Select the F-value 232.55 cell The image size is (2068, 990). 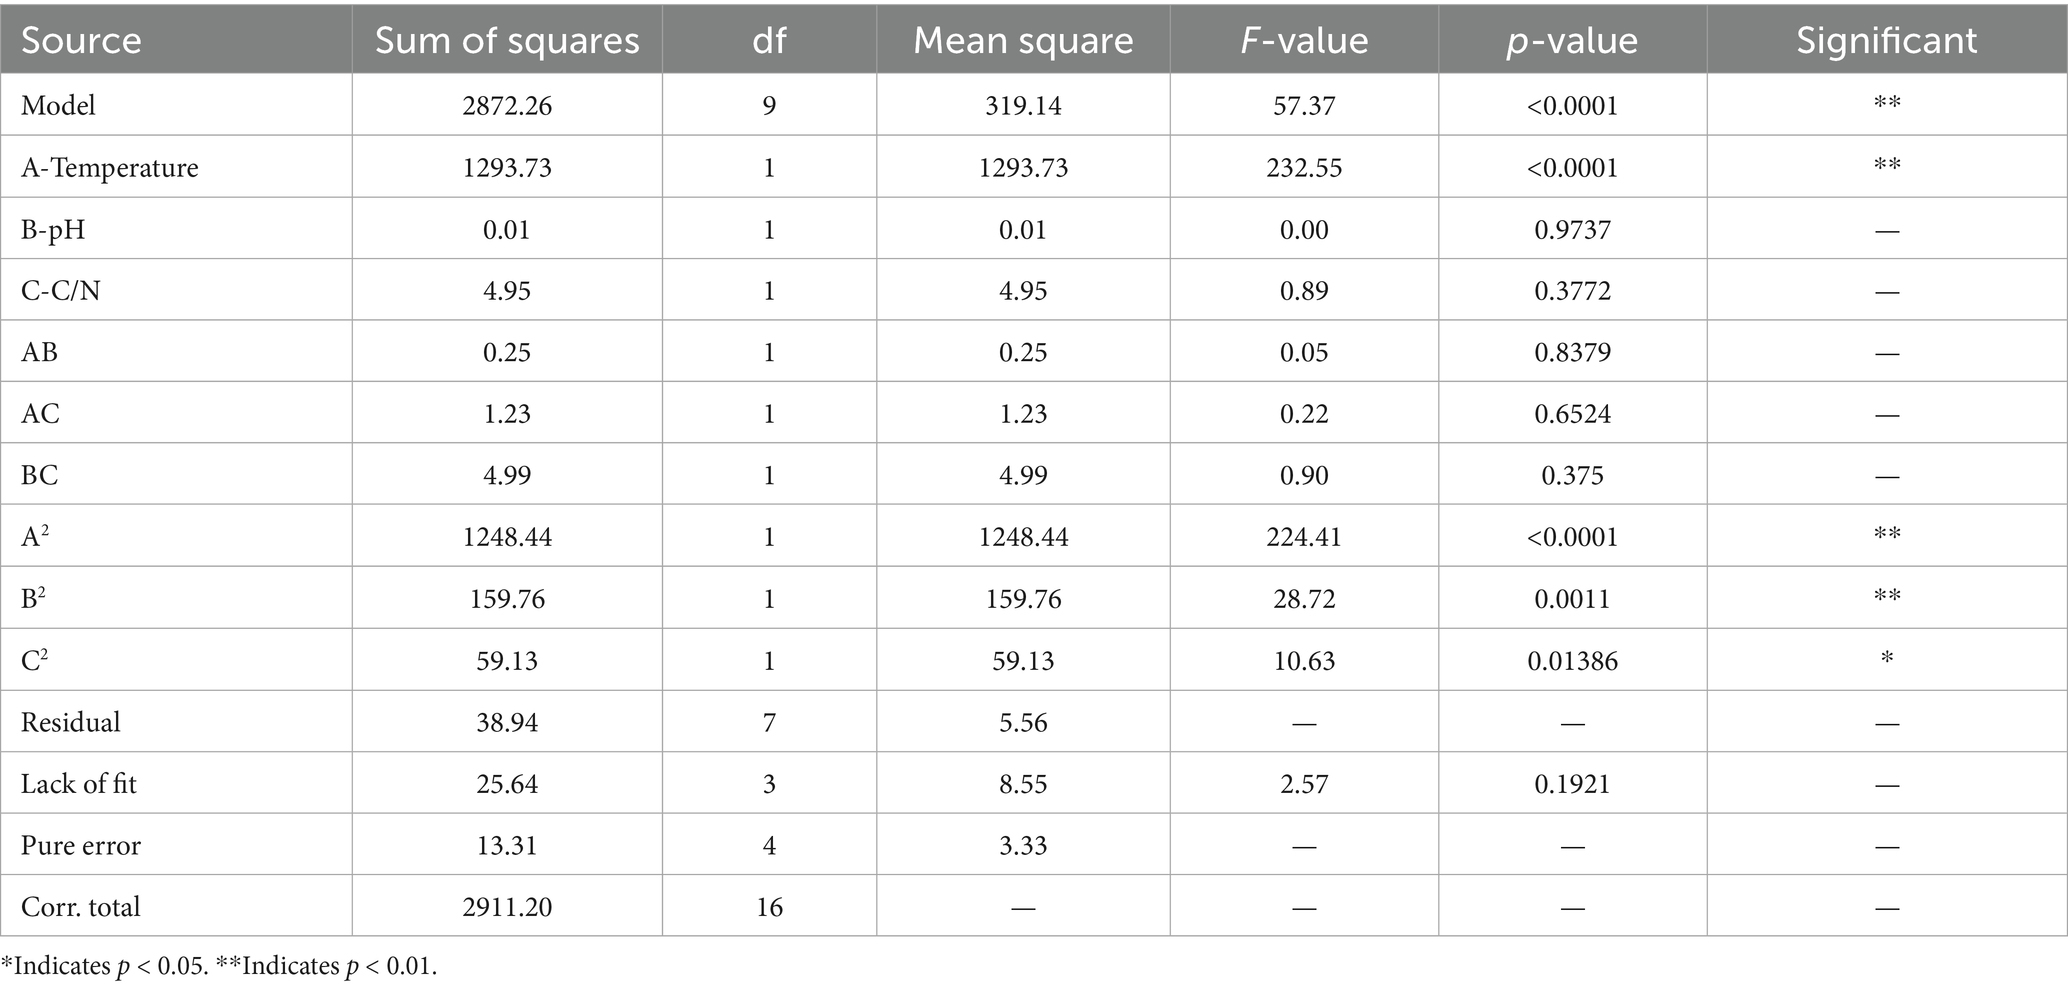point(1304,167)
